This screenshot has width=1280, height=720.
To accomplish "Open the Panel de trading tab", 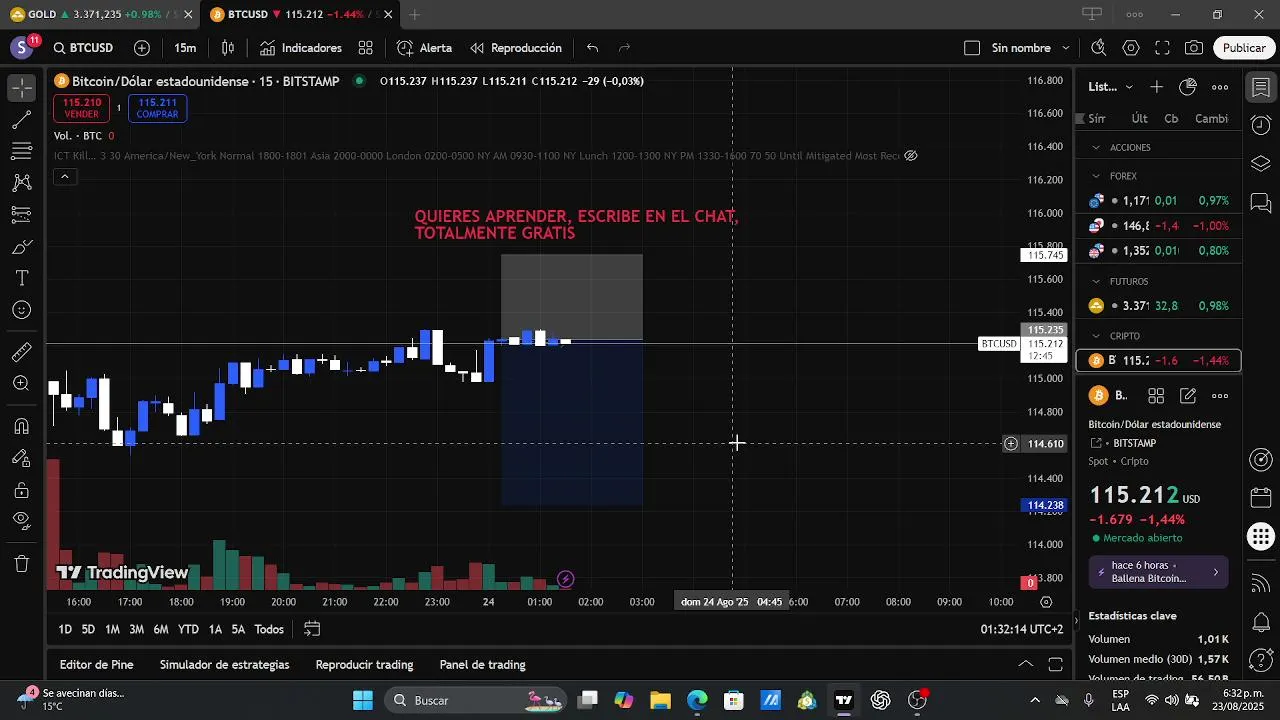I will [x=482, y=665].
